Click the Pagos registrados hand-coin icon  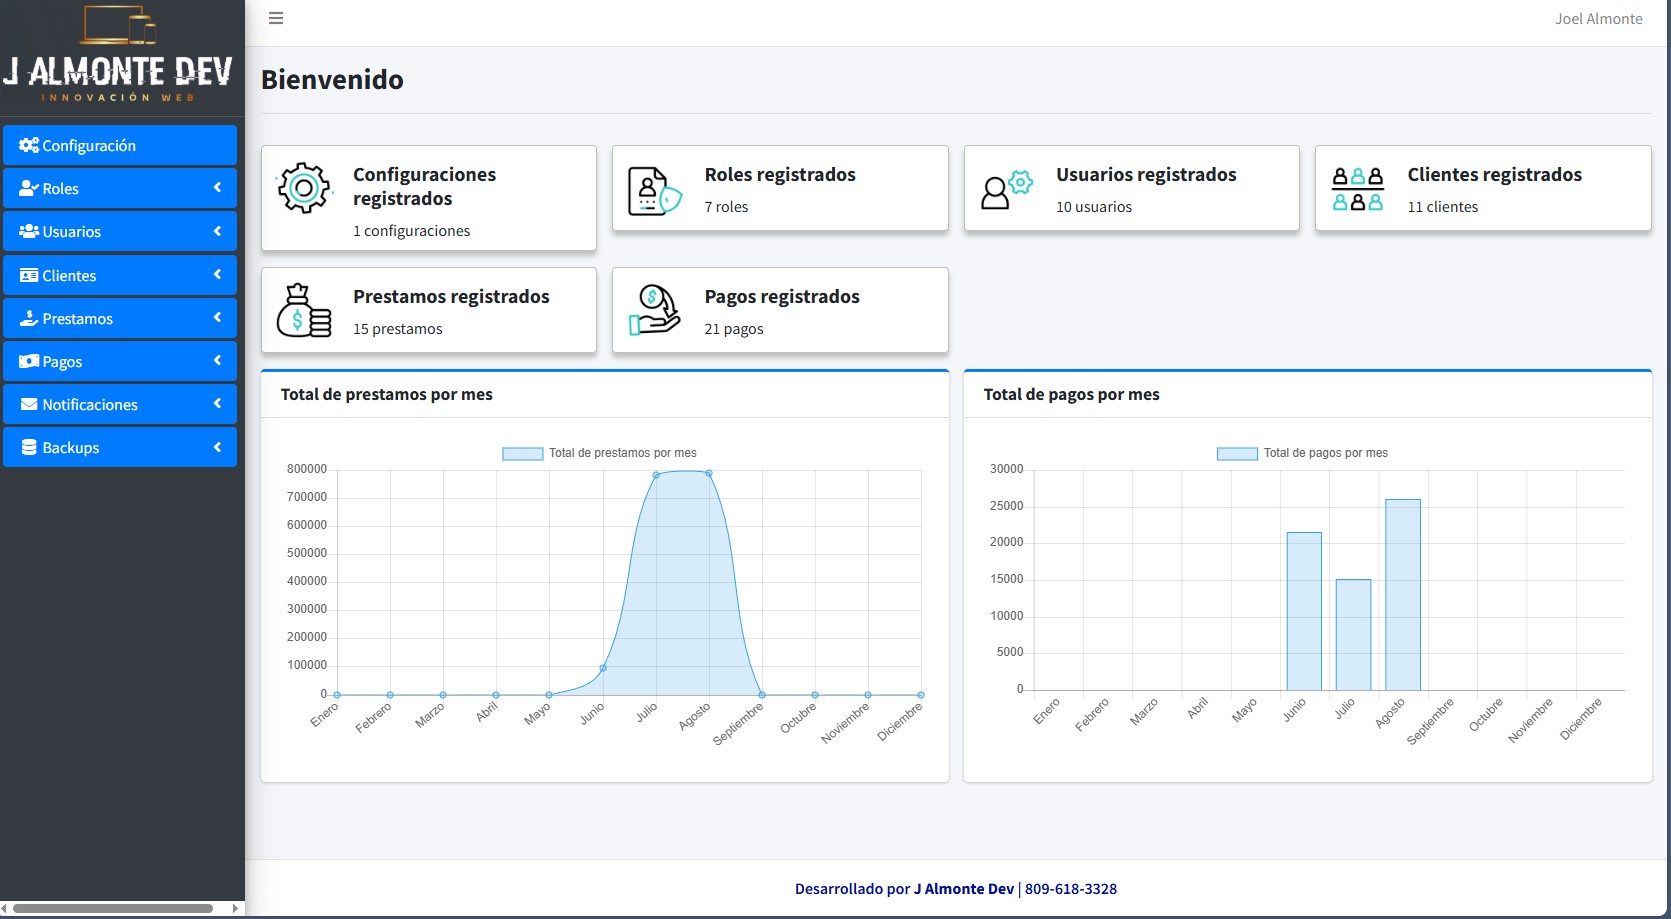(x=654, y=310)
